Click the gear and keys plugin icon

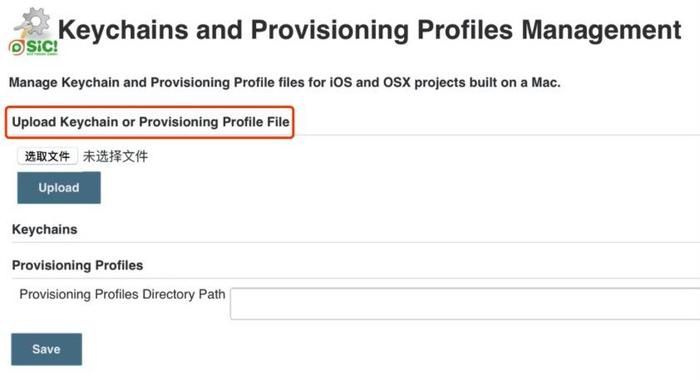[x=32, y=22]
